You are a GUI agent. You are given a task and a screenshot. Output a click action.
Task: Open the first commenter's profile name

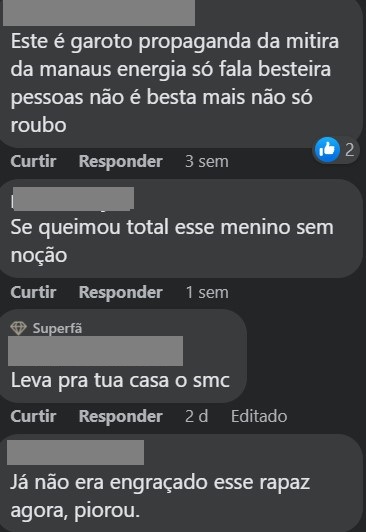coord(99,13)
